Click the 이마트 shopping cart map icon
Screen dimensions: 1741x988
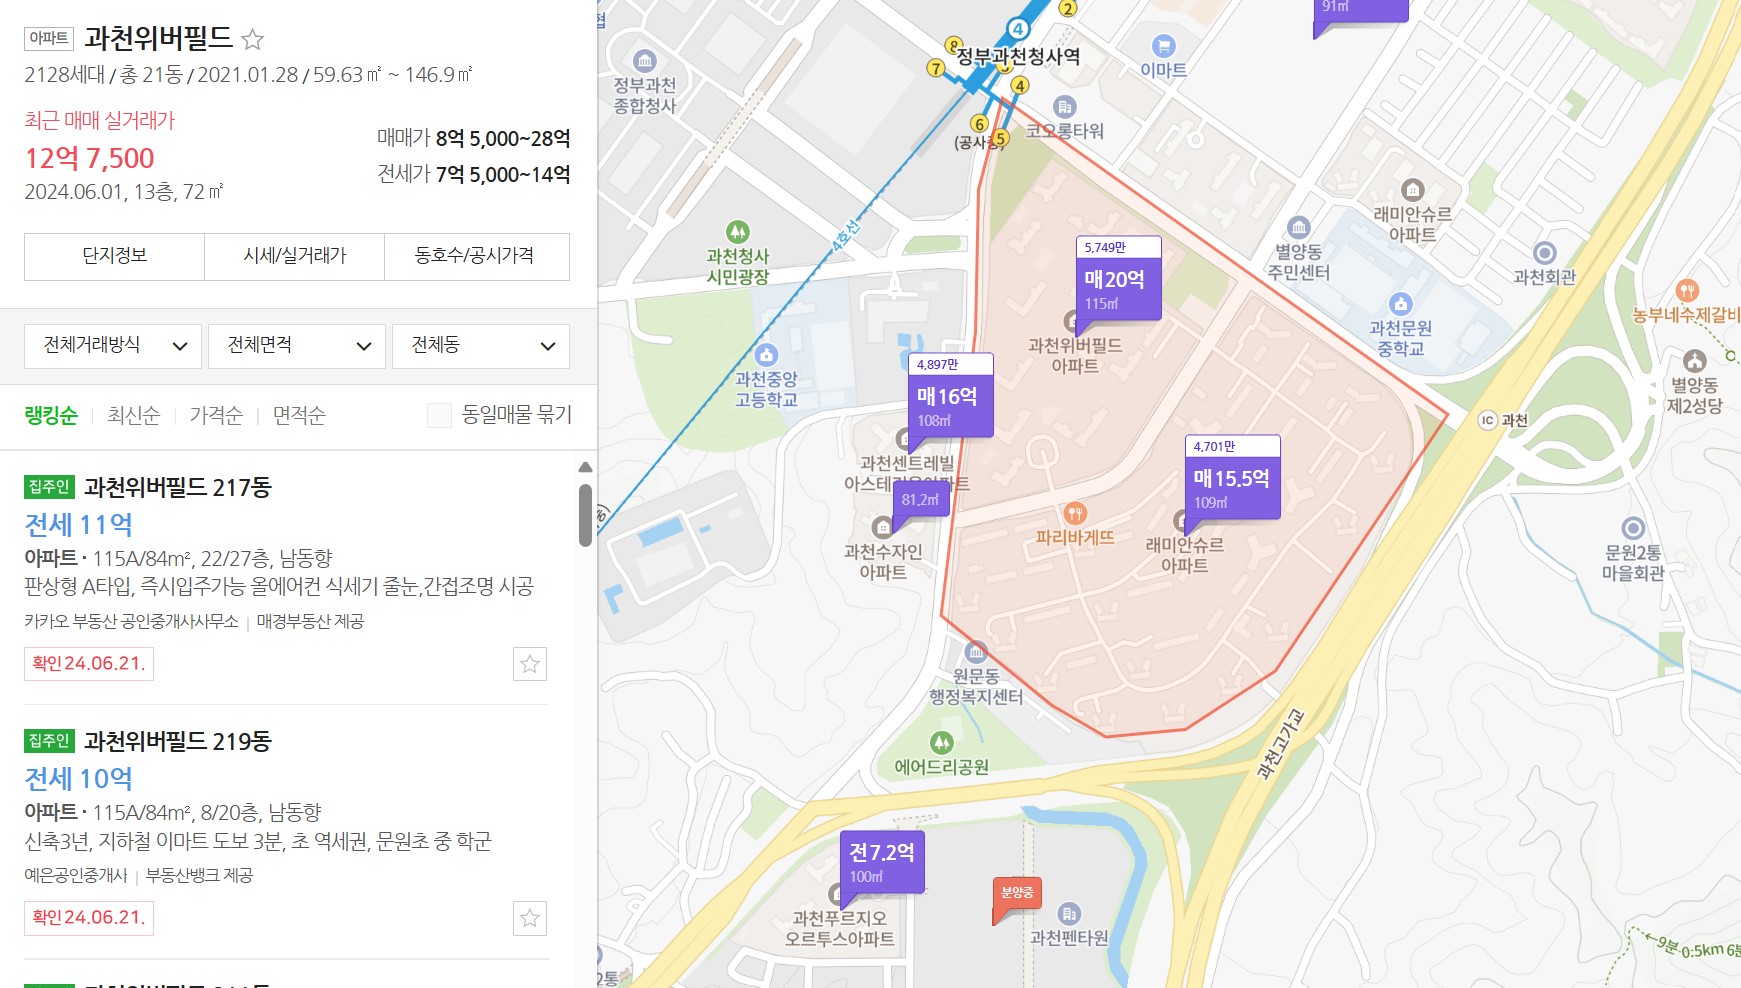tap(1163, 46)
